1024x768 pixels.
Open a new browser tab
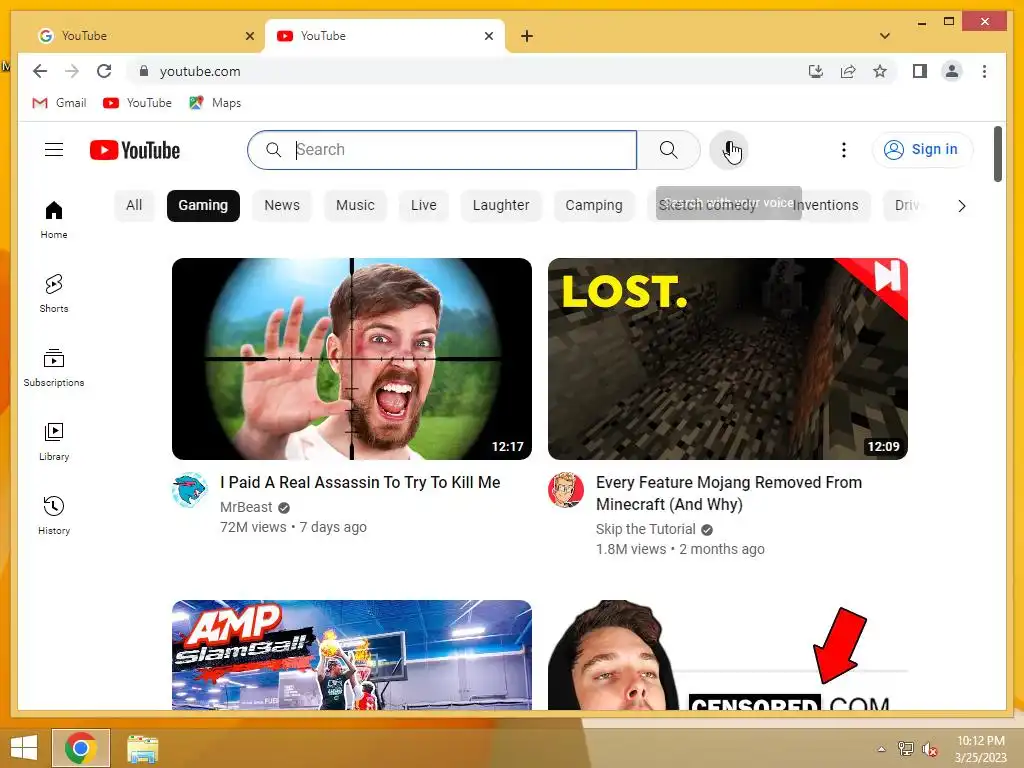[527, 36]
